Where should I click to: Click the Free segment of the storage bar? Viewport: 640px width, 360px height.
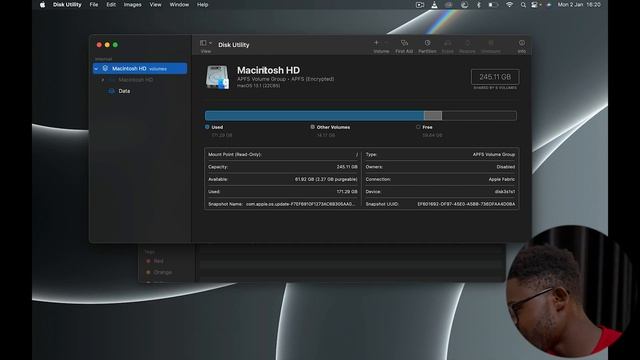pos(479,116)
